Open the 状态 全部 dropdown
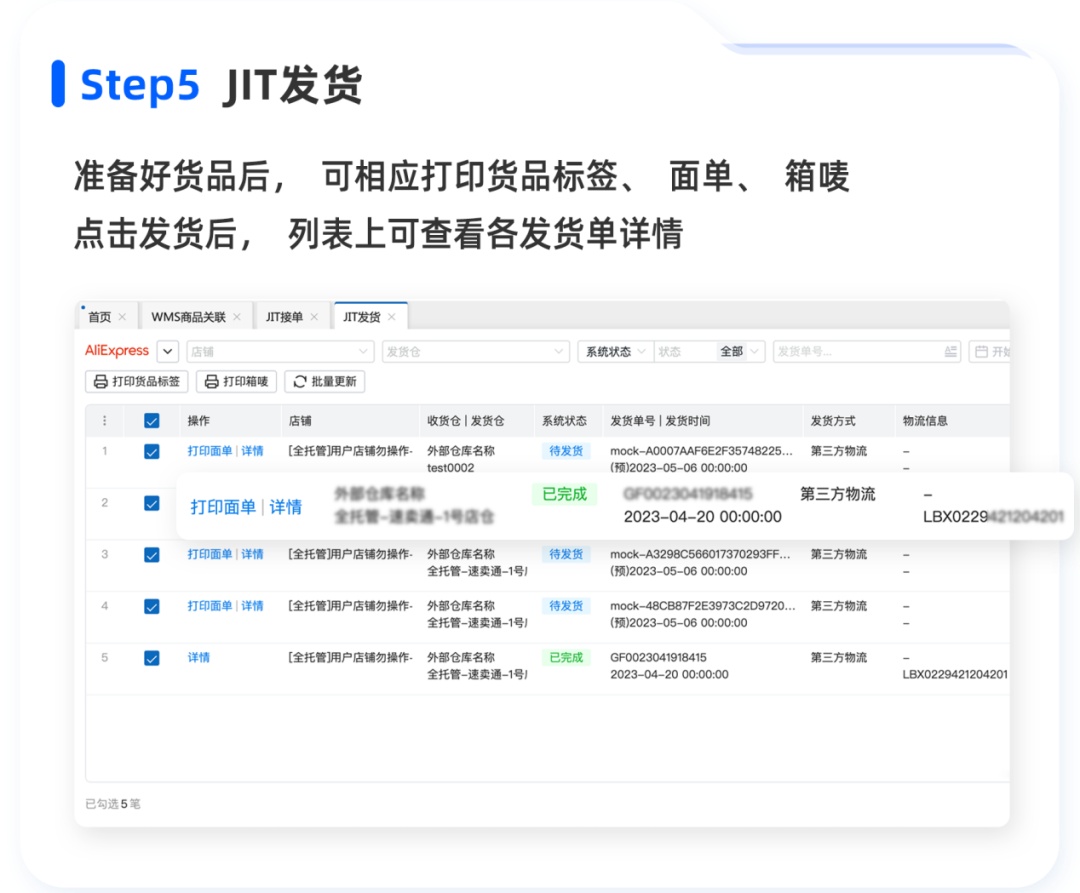The image size is (1080, 893). tap(709, 352)
